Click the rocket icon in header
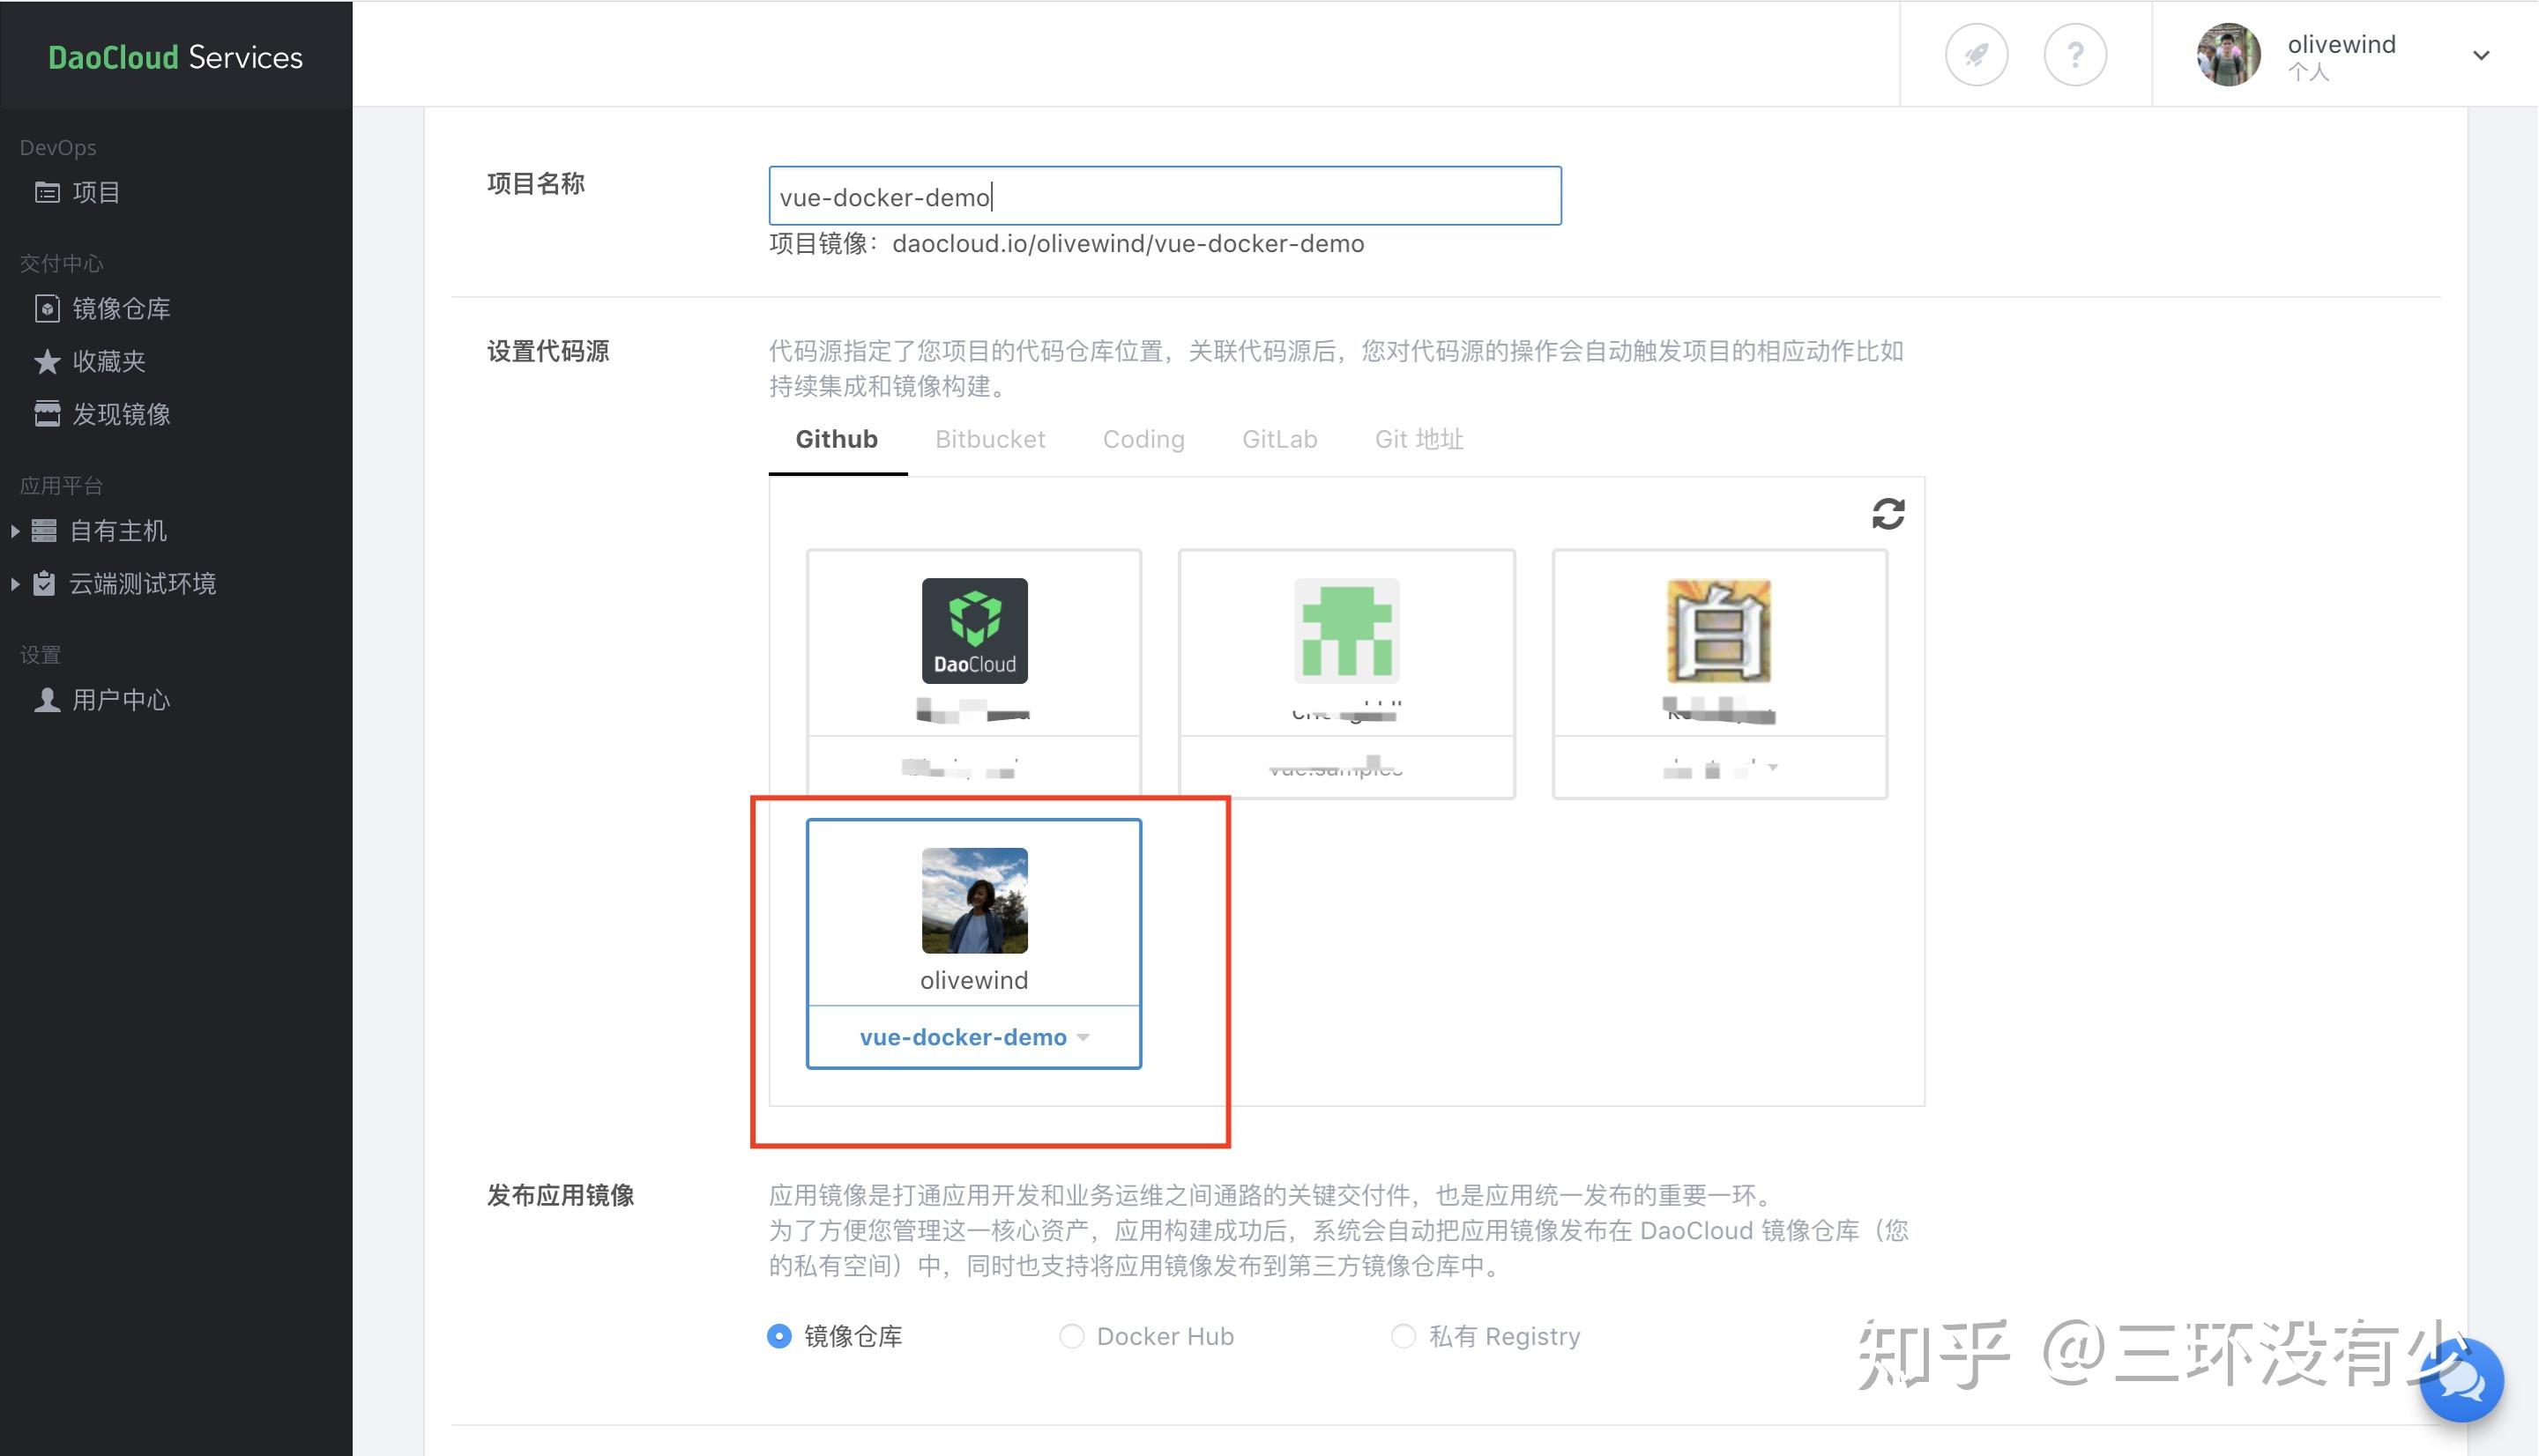 pos(1976,55)
